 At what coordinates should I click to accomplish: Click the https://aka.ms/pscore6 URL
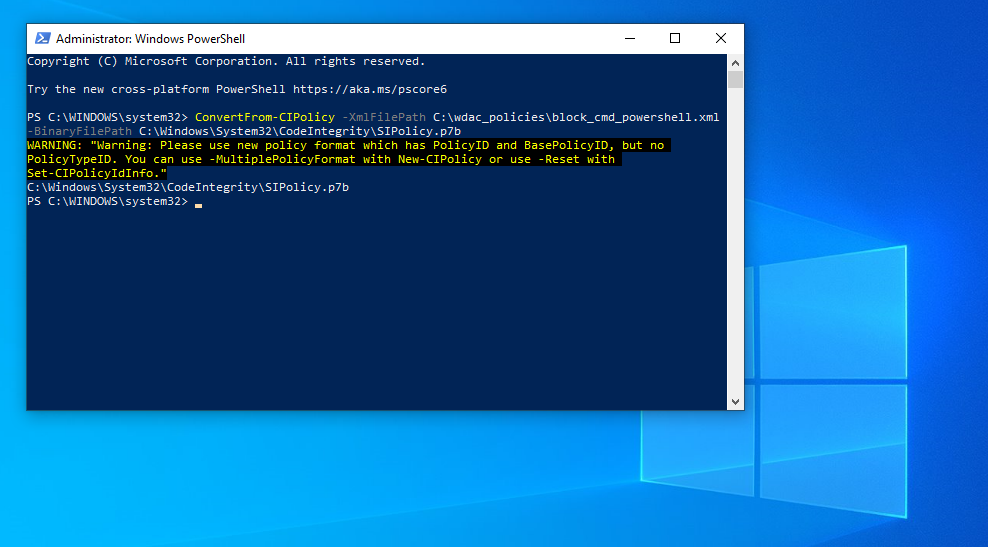point(370,89)
